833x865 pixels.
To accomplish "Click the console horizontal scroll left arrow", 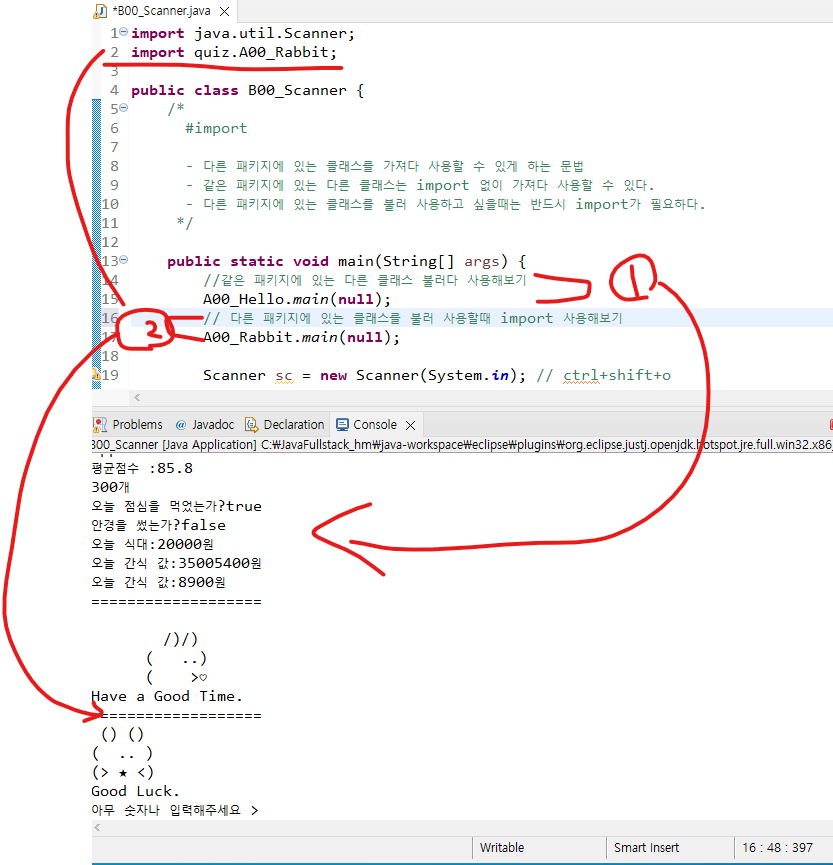I will [98, 827].
